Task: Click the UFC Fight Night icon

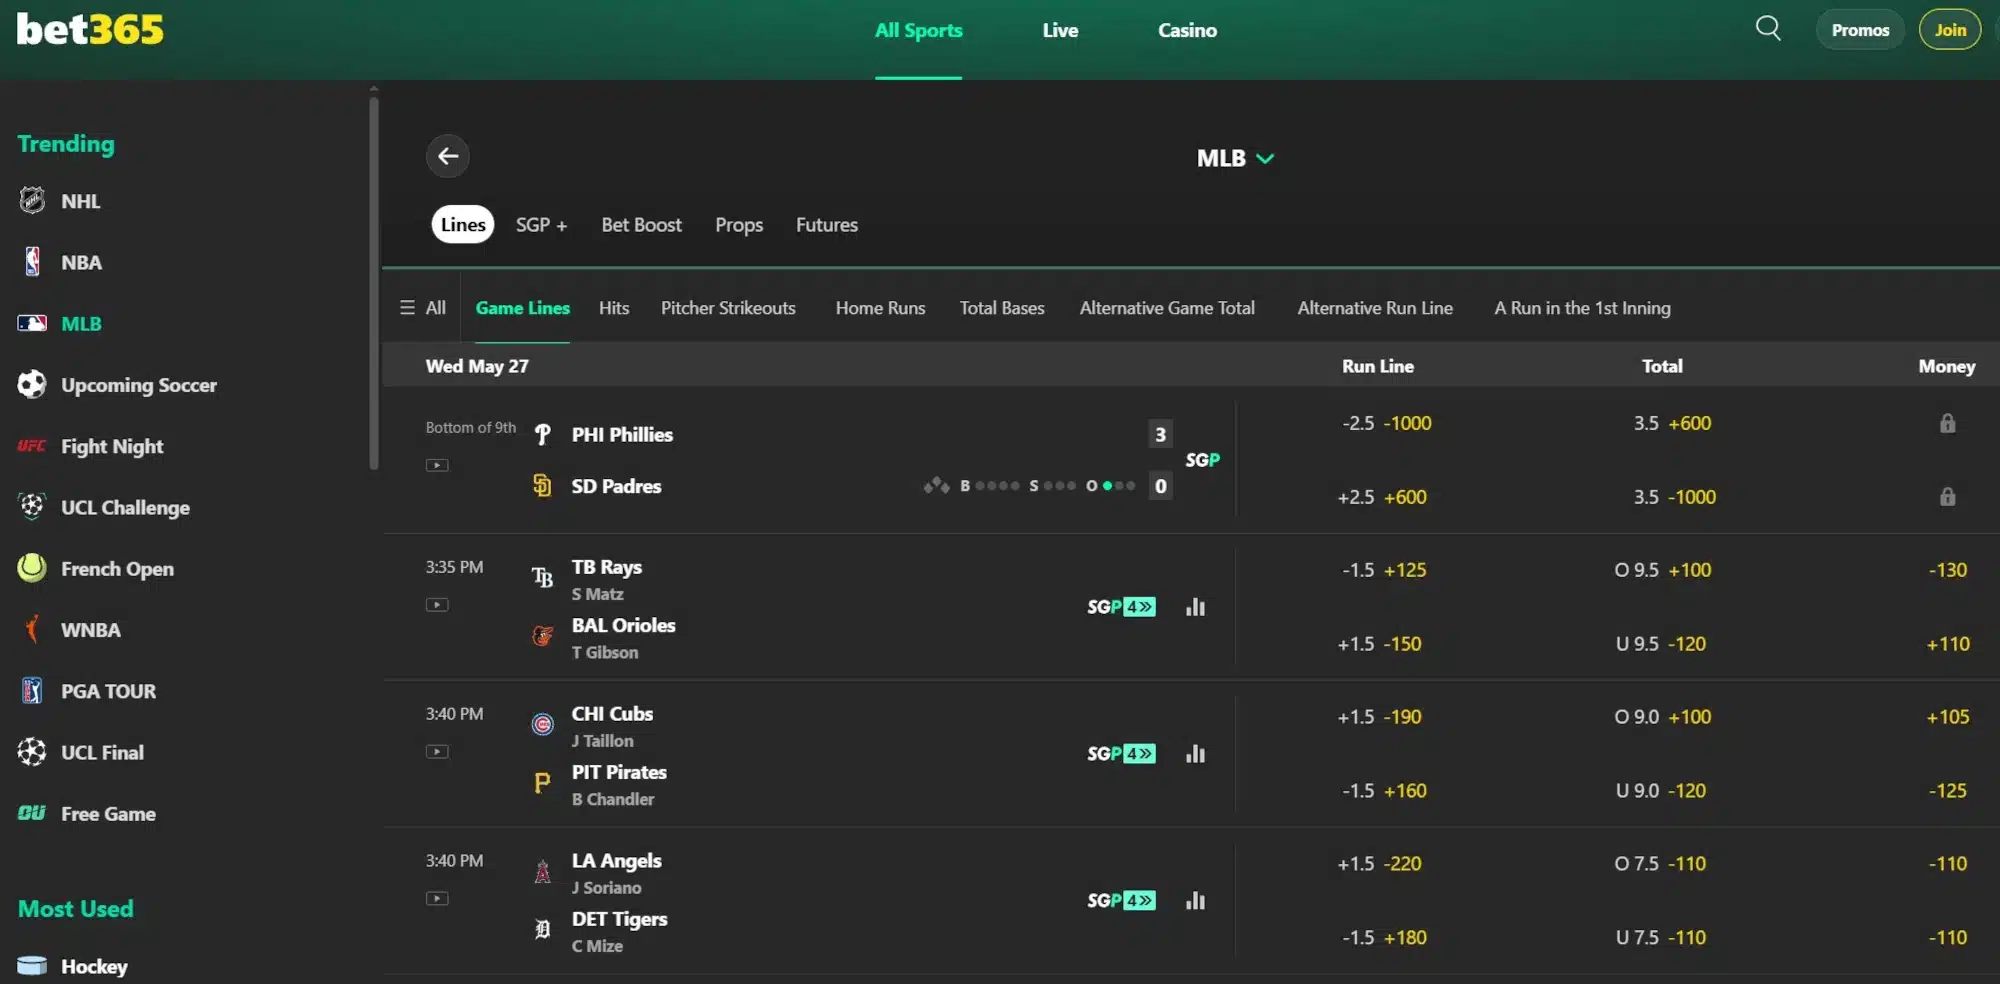Action: pyautogui.click(x=32, y=446)
